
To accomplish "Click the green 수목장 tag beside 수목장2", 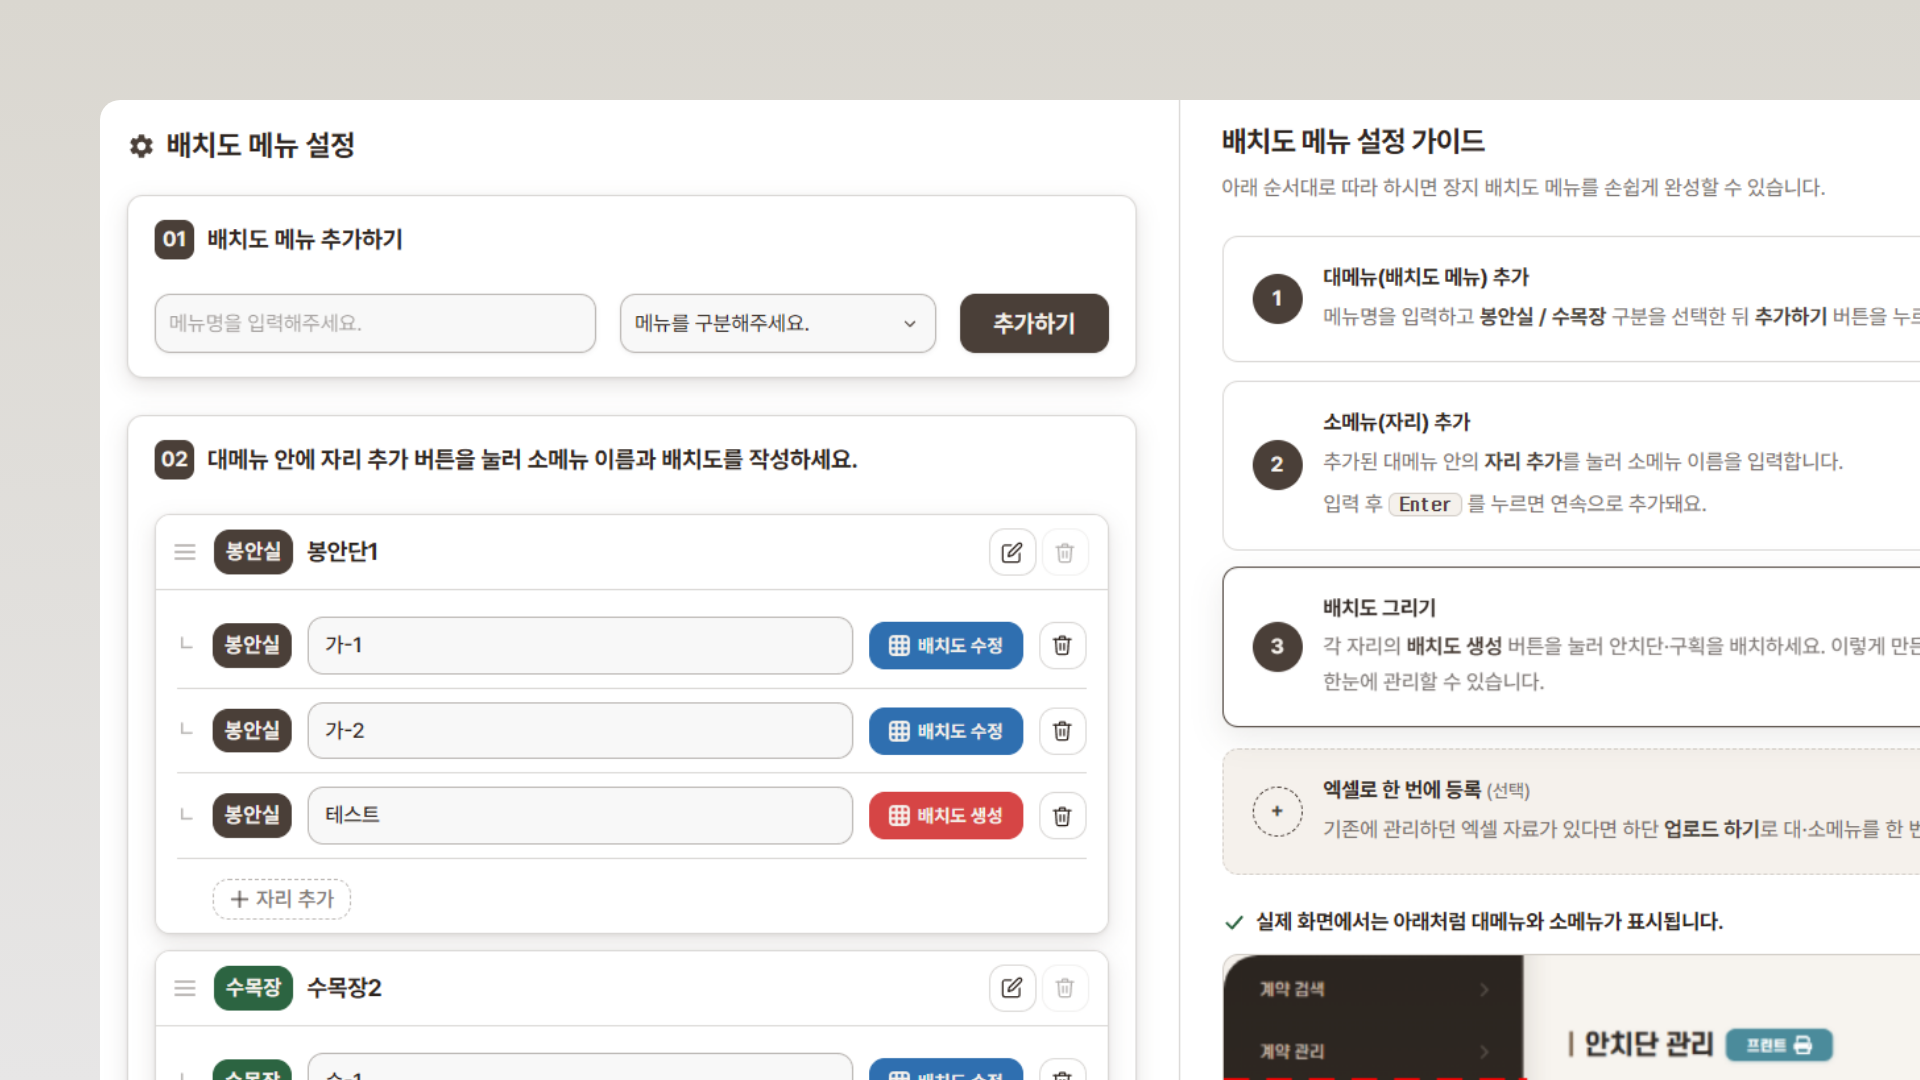I will click(x=253, y=988).
